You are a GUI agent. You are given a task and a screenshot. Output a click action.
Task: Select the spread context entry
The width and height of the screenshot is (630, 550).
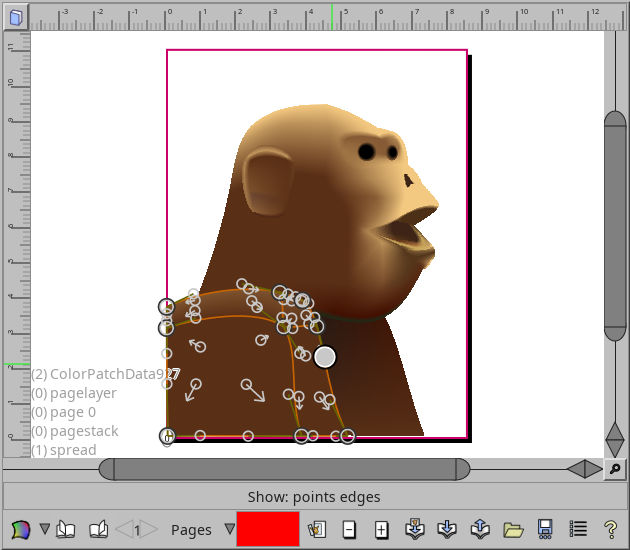coord(64,450)
